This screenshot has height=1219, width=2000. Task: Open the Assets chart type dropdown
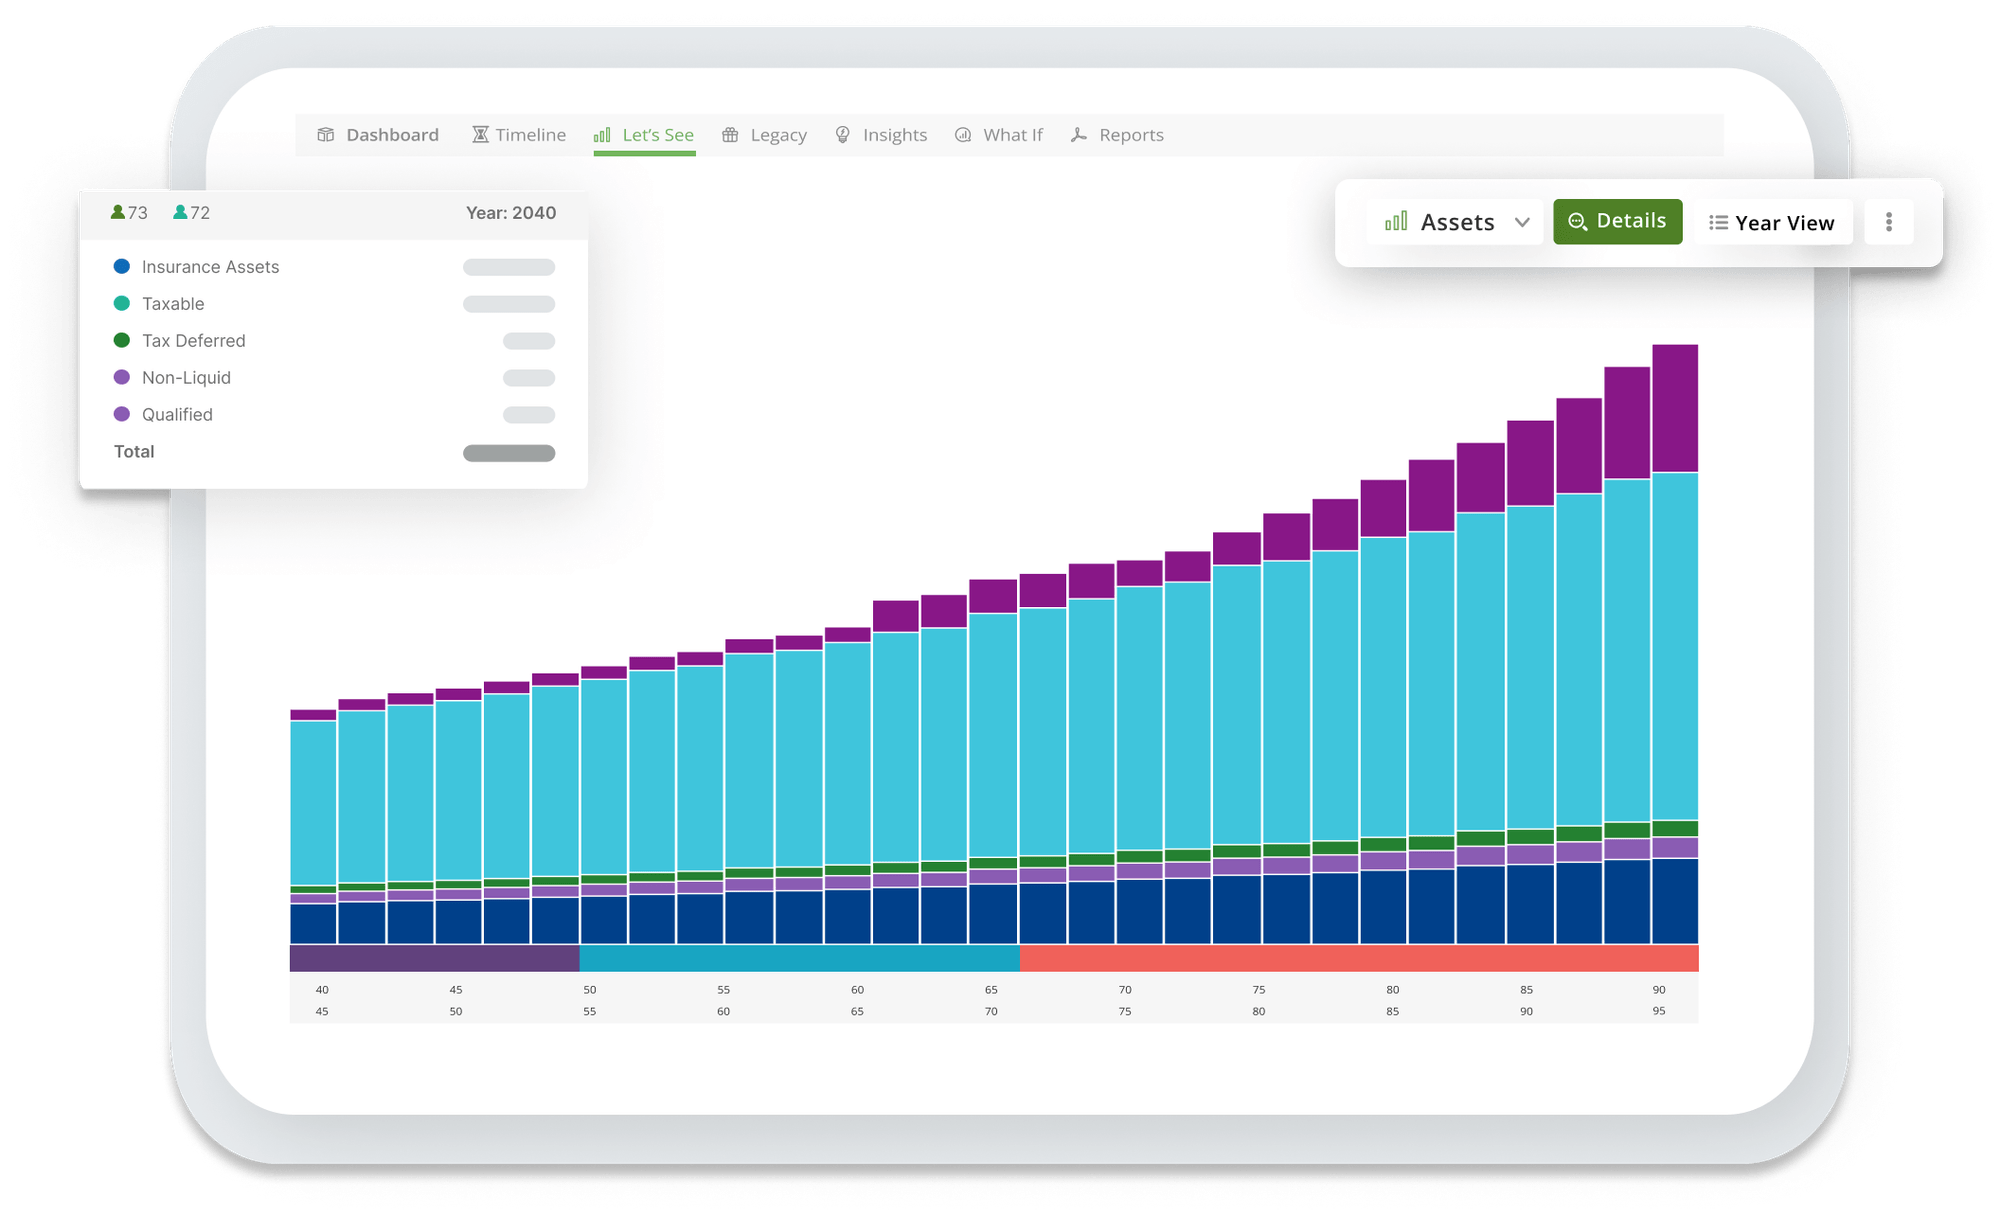(1455, 222)
